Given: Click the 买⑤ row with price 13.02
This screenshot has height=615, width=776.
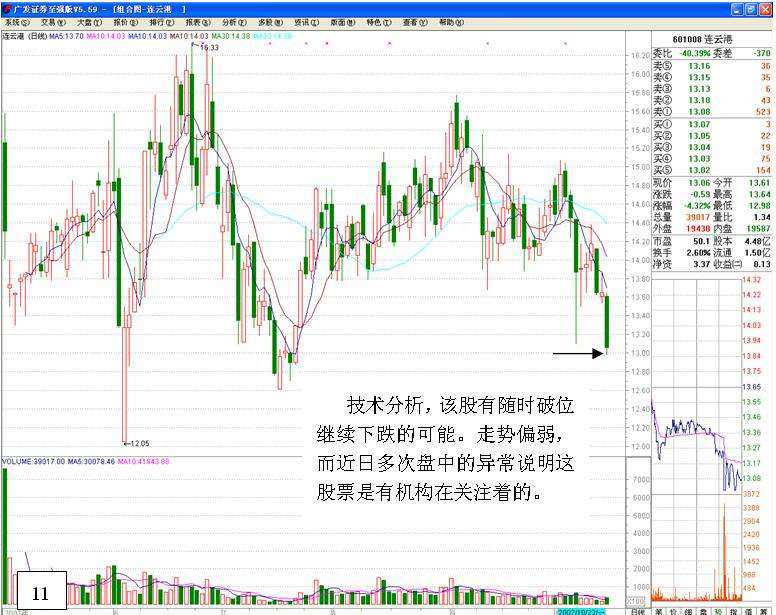Looking at the screenshot, I should [x=712, y=170].
